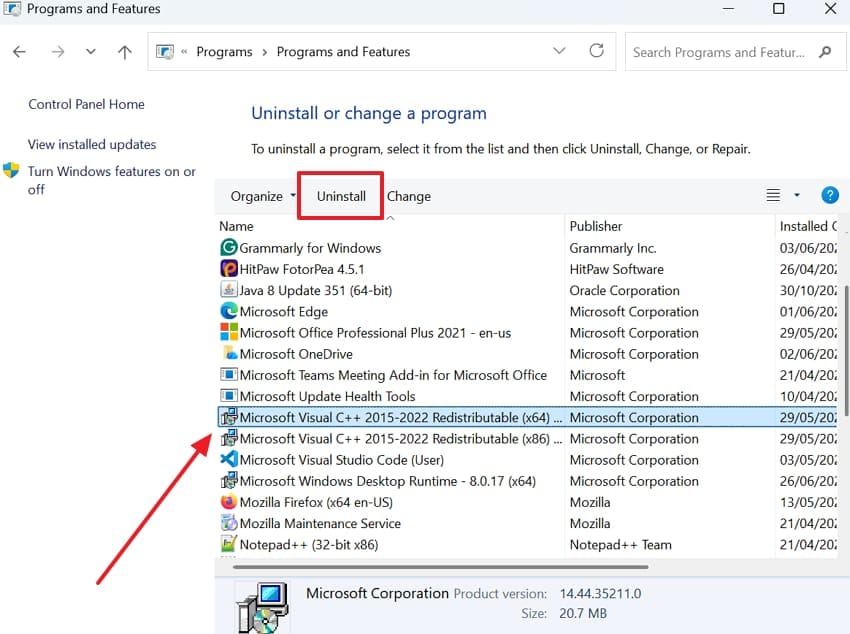This screenshot has width=850, height=634.
Task: Select 'Microsoft Visual Studio Code (User)' entry
Action: [342, 460]
